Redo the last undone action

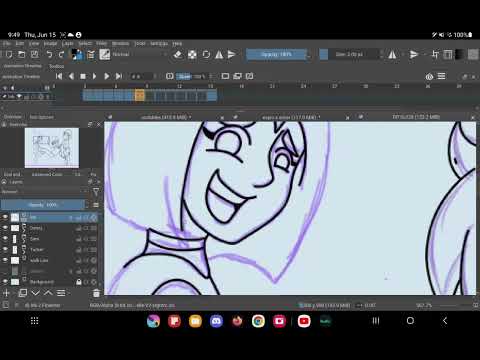pyautogui.click(x=61, y=54)
